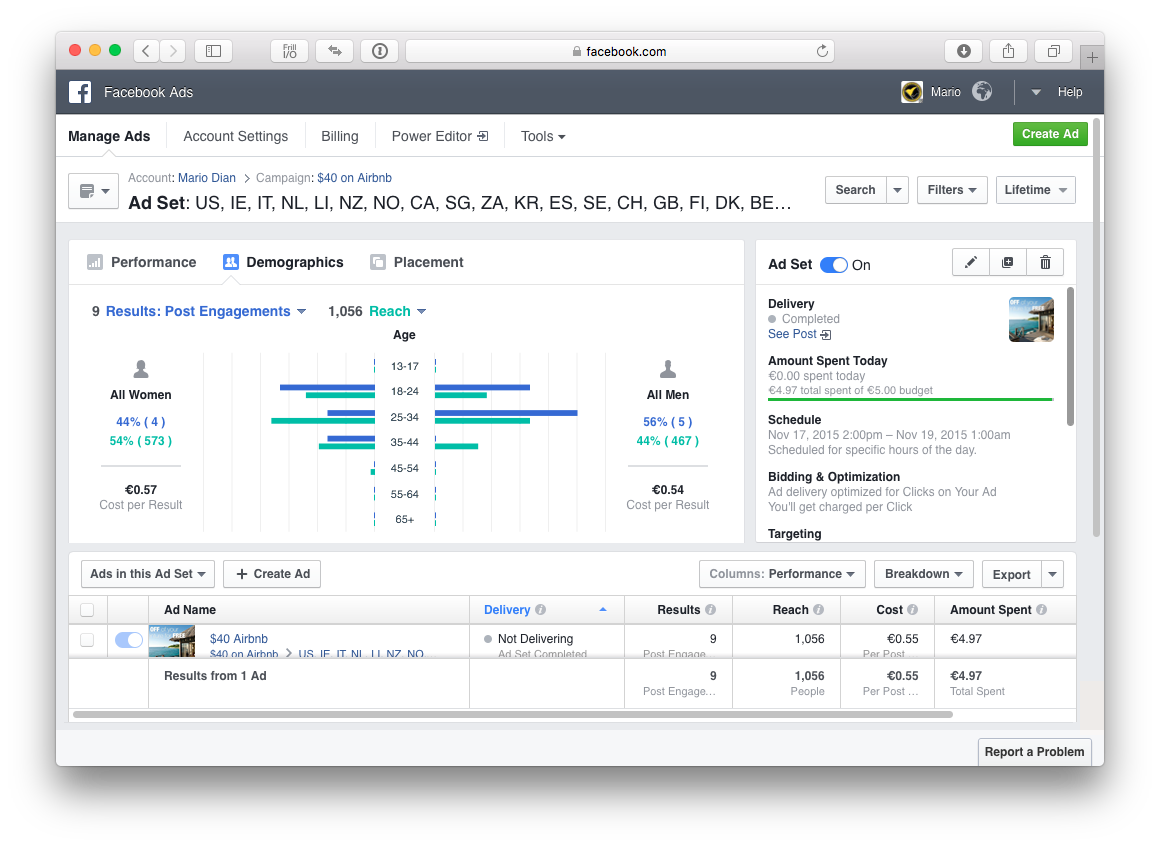Screen dimensions: 1160x846
Task: Open Mario Dian account link
Action: coord(206,177)
